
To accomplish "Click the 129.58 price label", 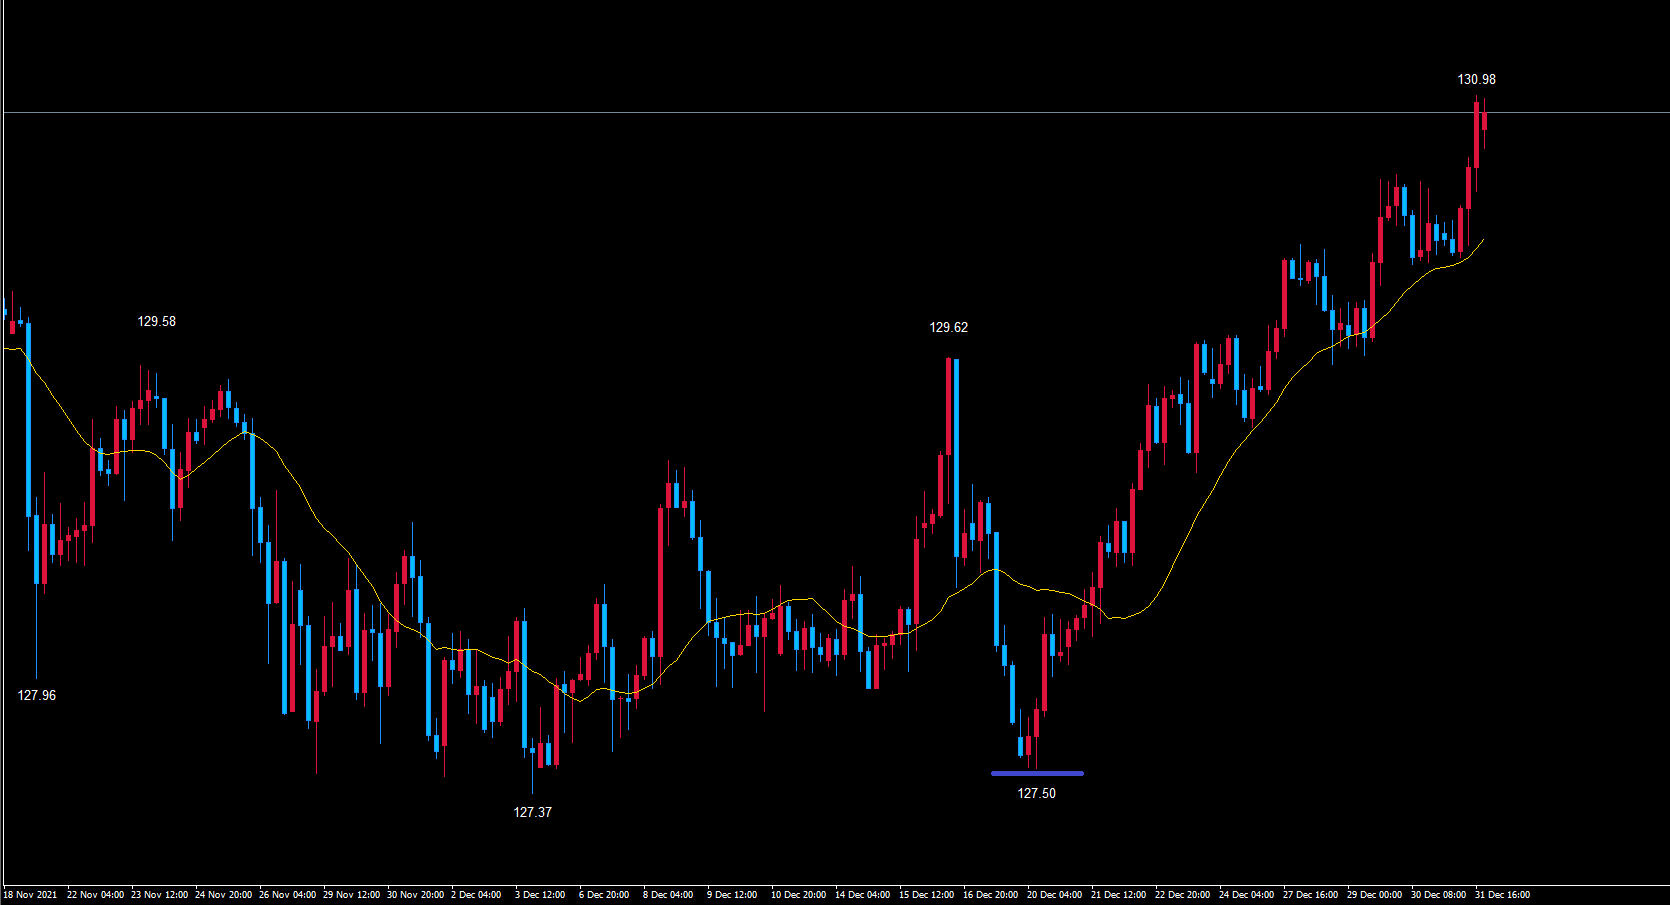I will [156, 321].
